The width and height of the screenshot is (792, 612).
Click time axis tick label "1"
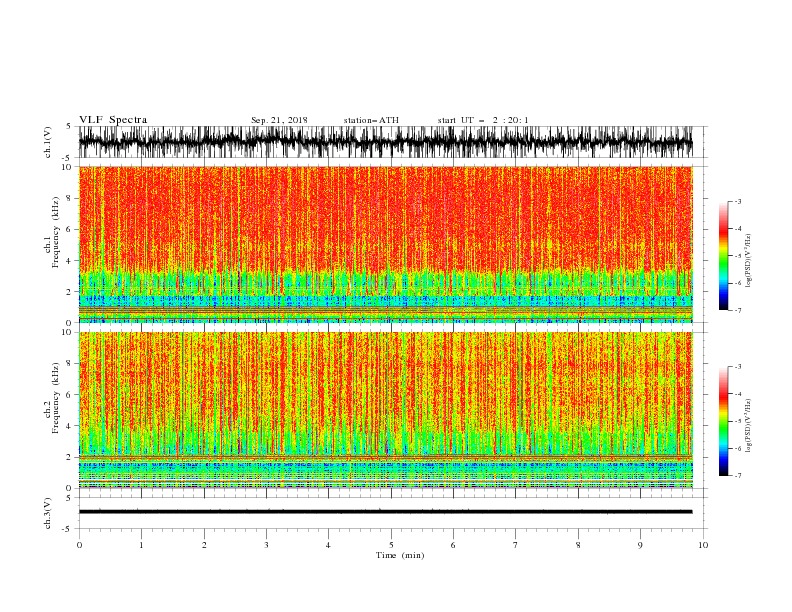point(141,545)
